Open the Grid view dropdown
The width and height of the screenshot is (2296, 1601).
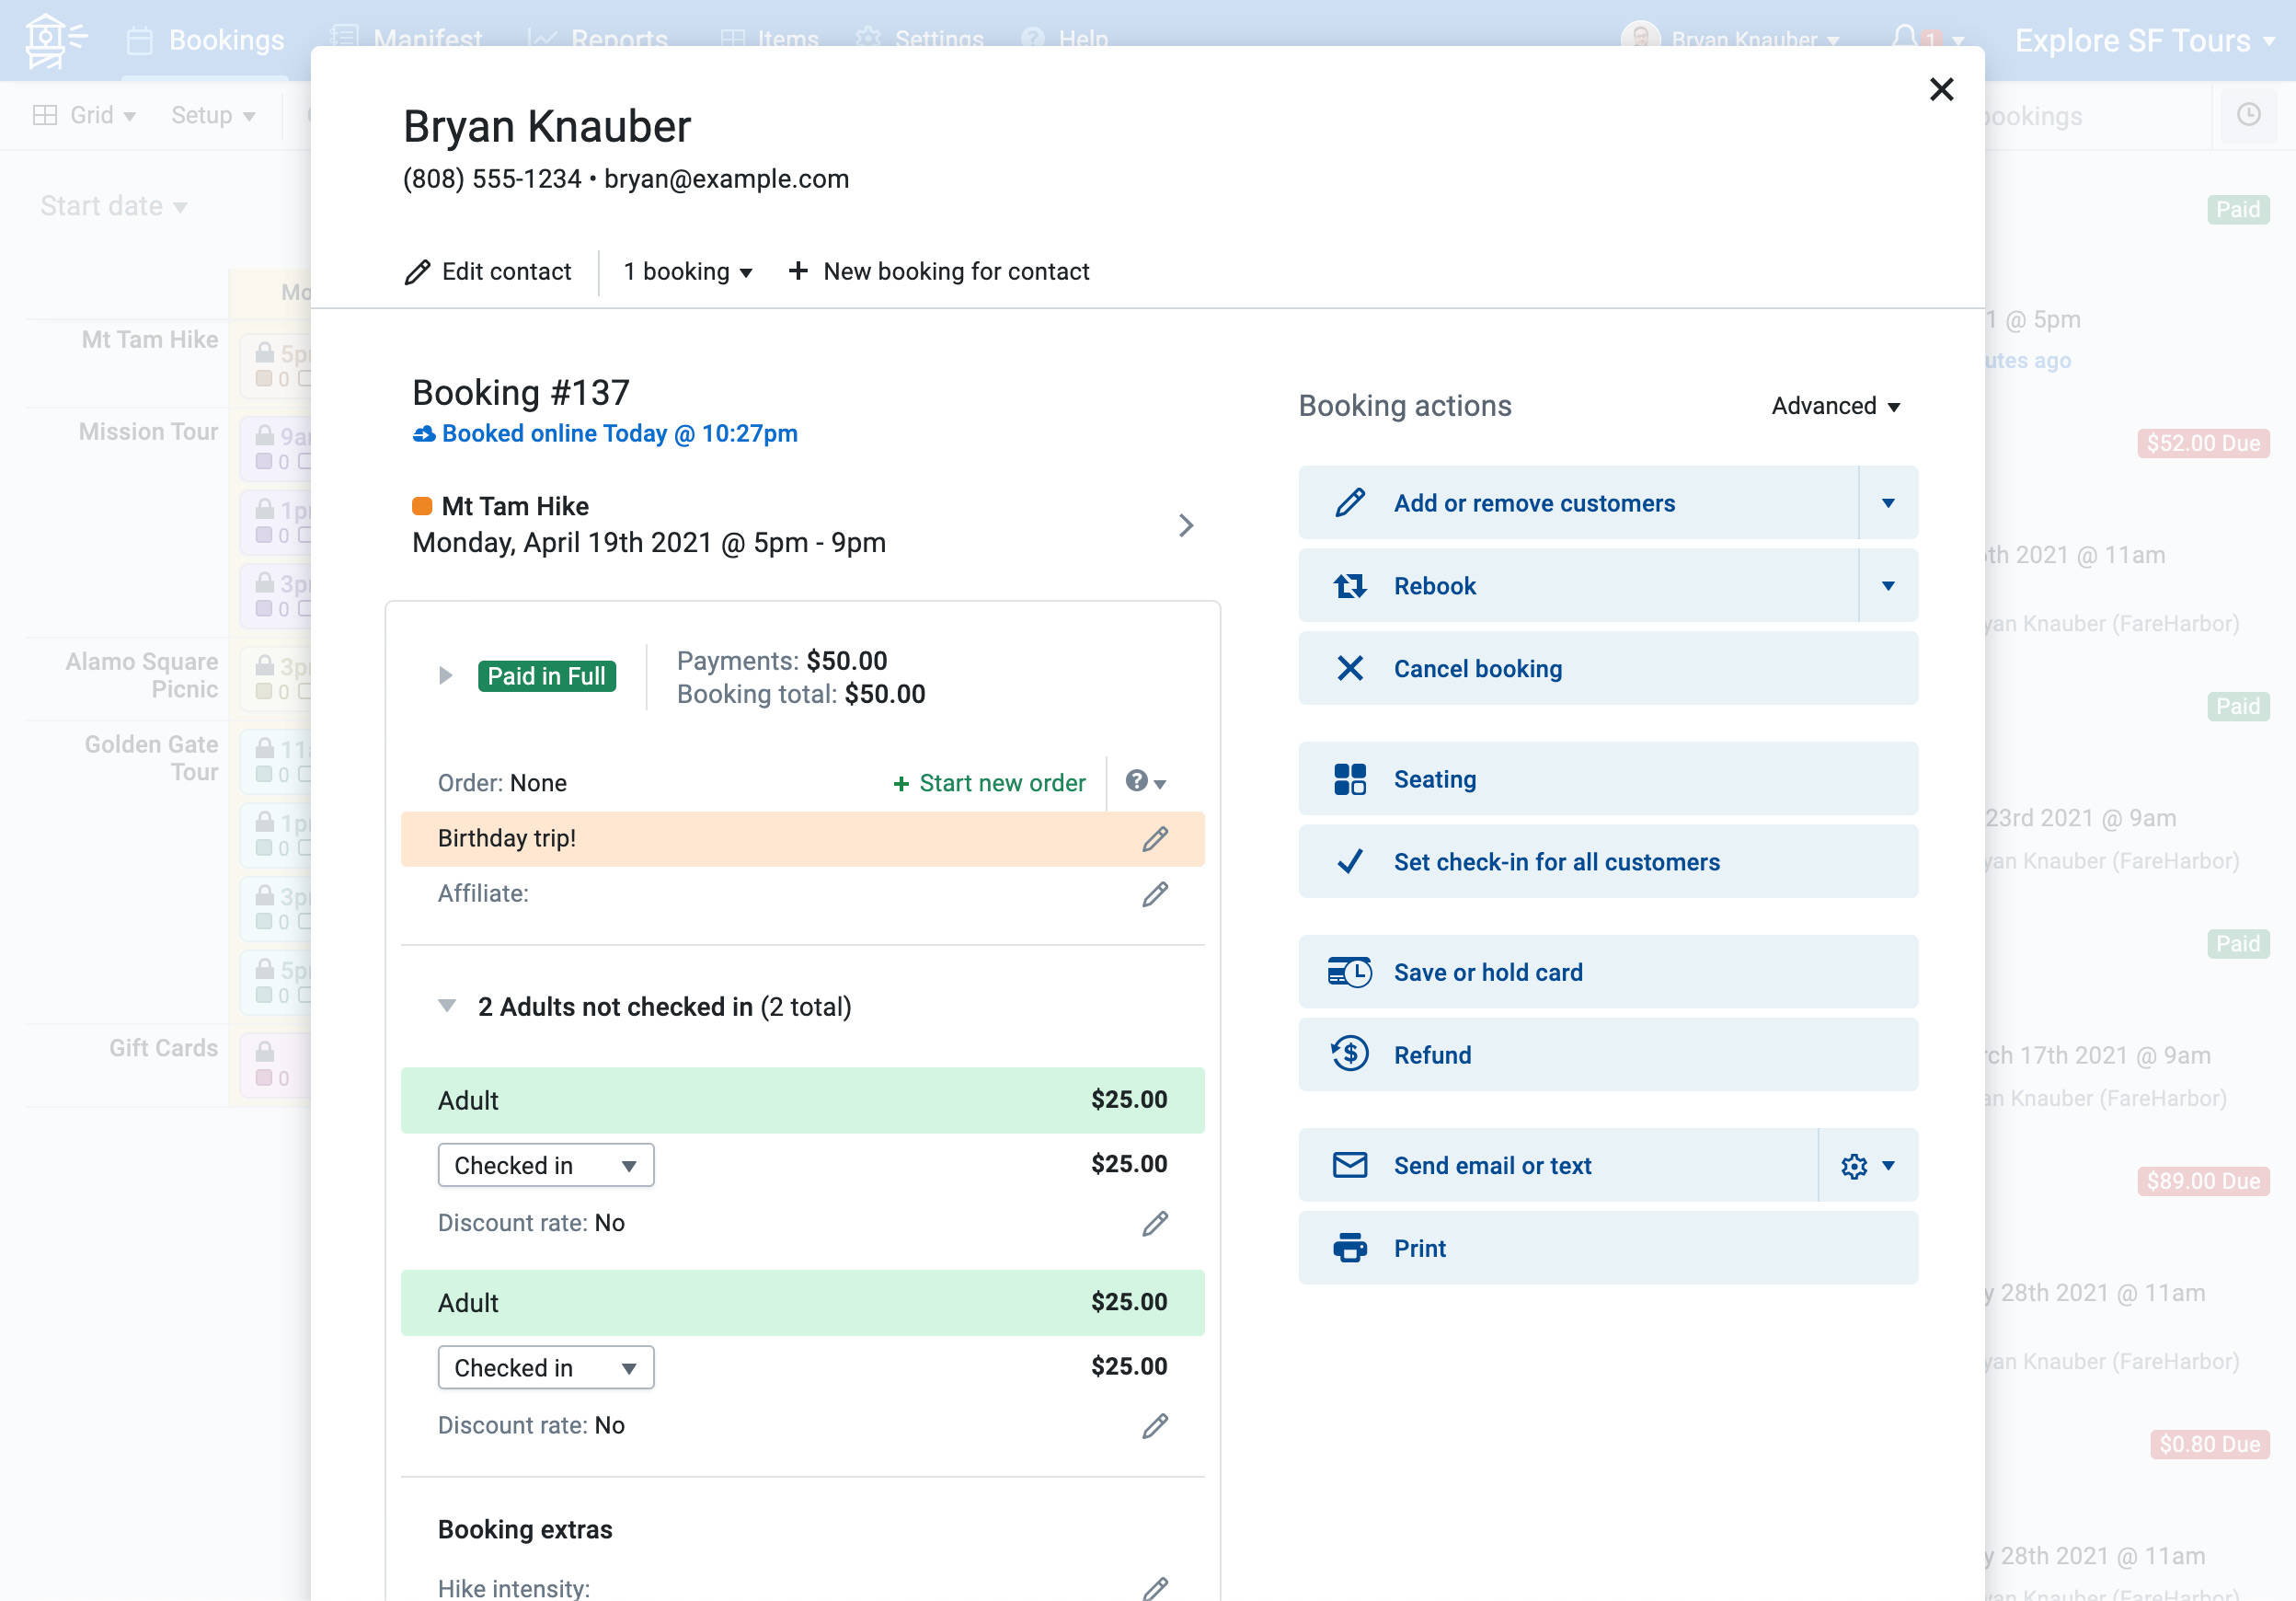[x=84, y=116]
